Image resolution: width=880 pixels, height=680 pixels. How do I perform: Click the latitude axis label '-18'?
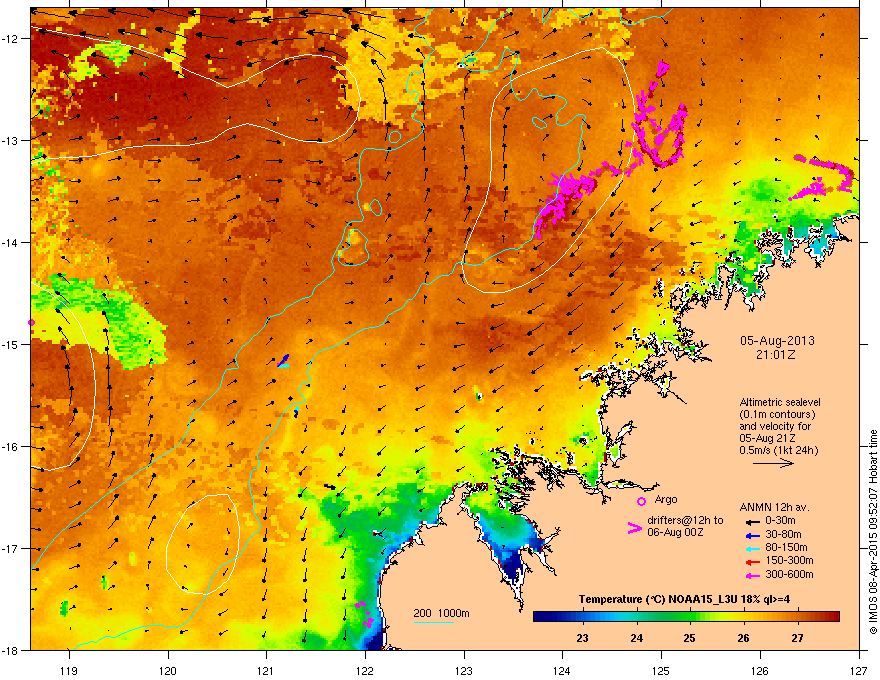pyautogui.click(x=11, y=650)
